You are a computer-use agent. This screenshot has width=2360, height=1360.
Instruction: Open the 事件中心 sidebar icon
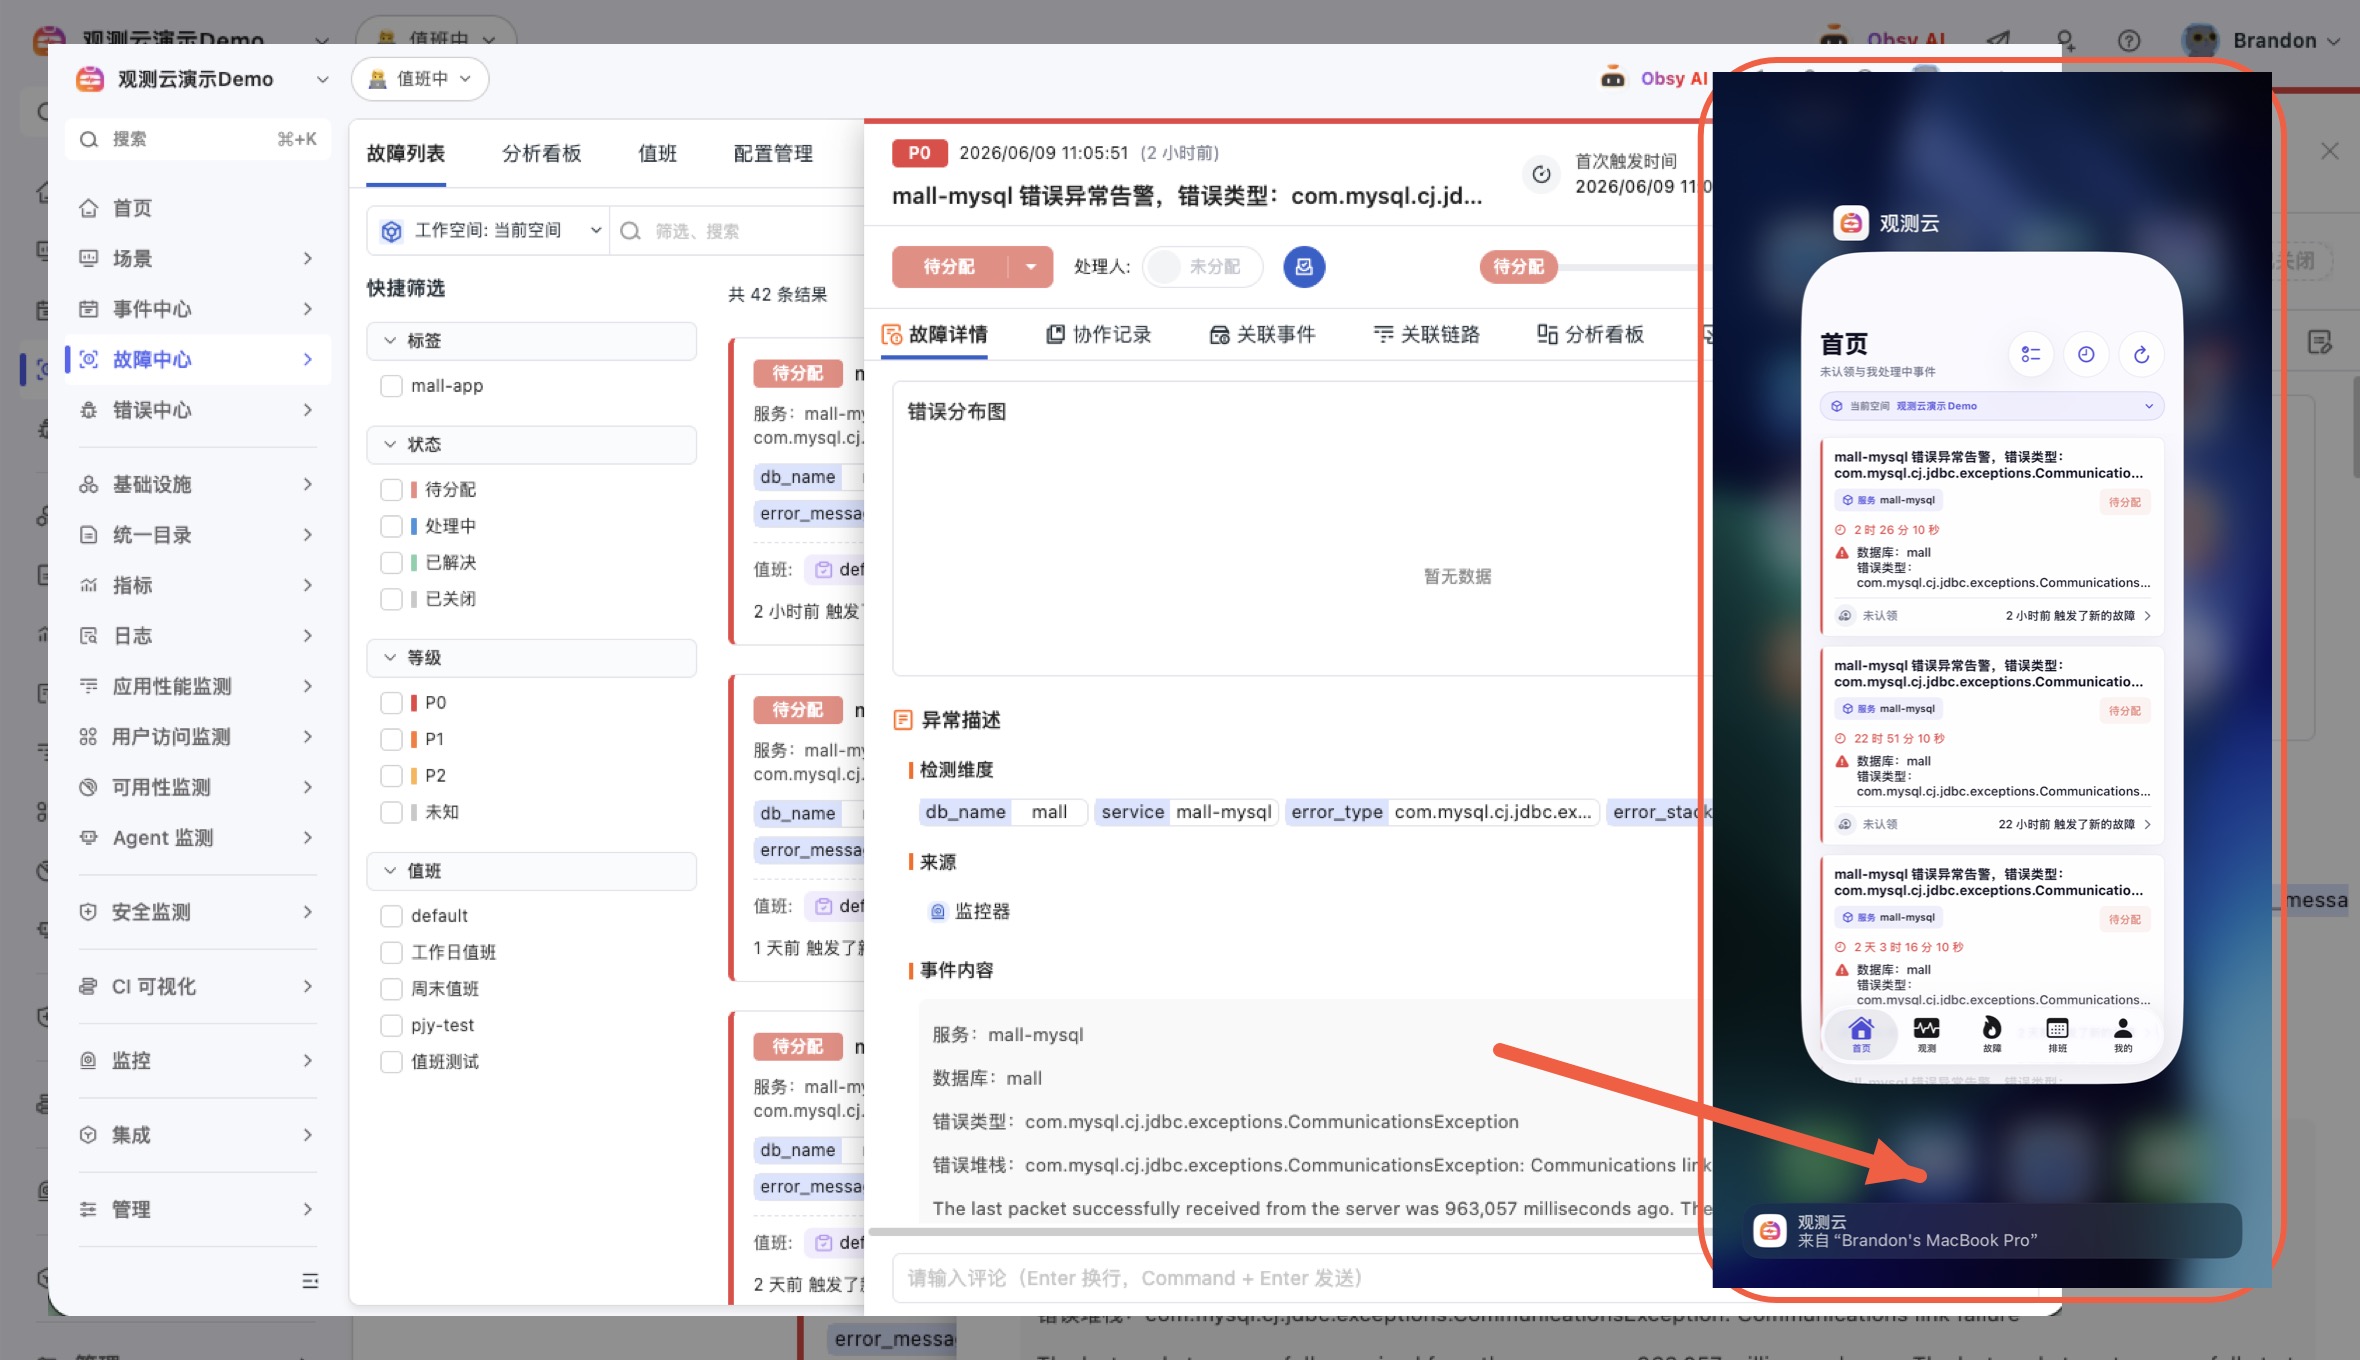coord(89,309)
